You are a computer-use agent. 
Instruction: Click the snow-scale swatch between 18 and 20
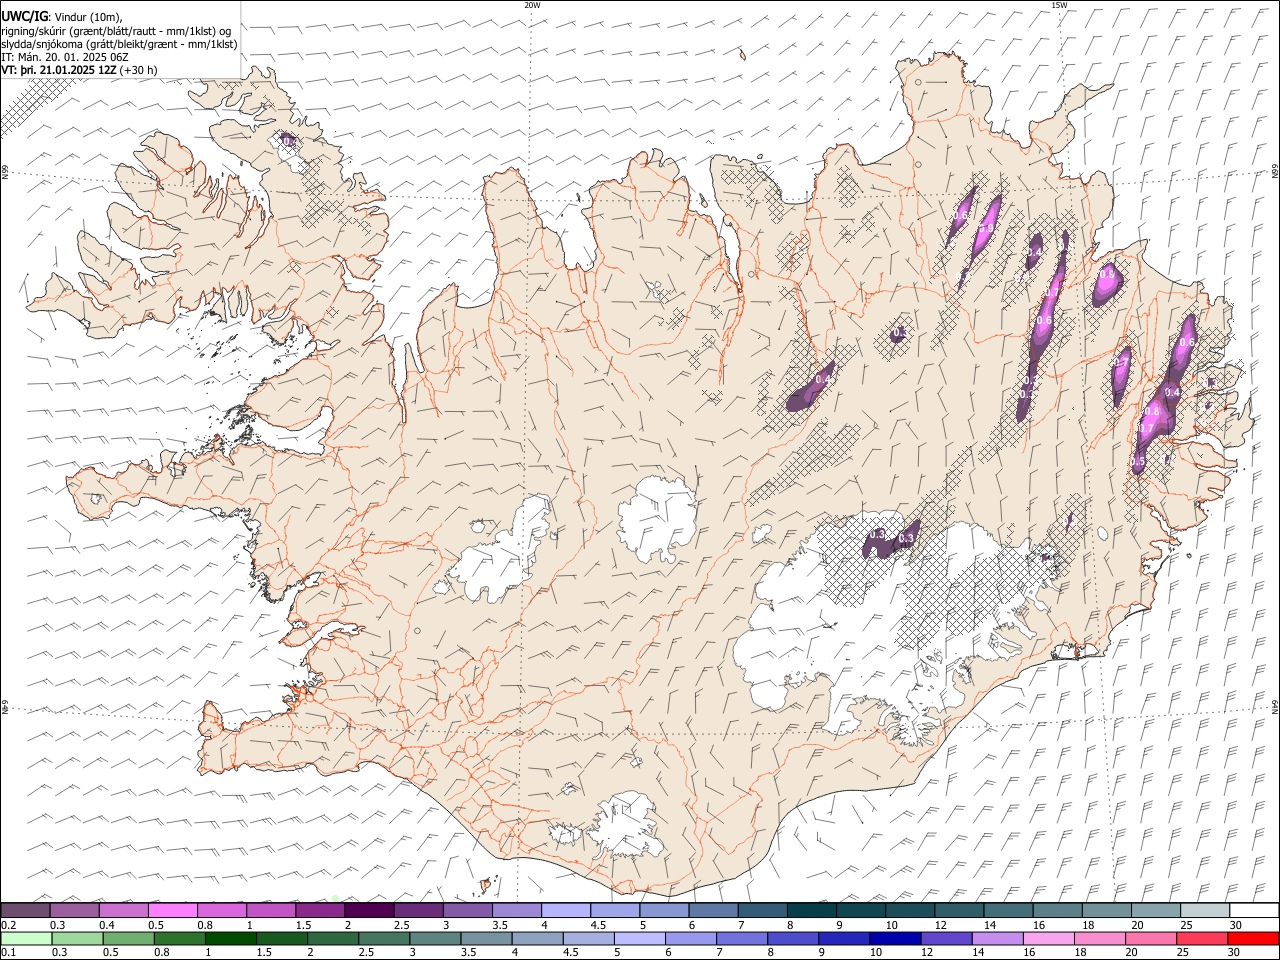click(1106, 910)
